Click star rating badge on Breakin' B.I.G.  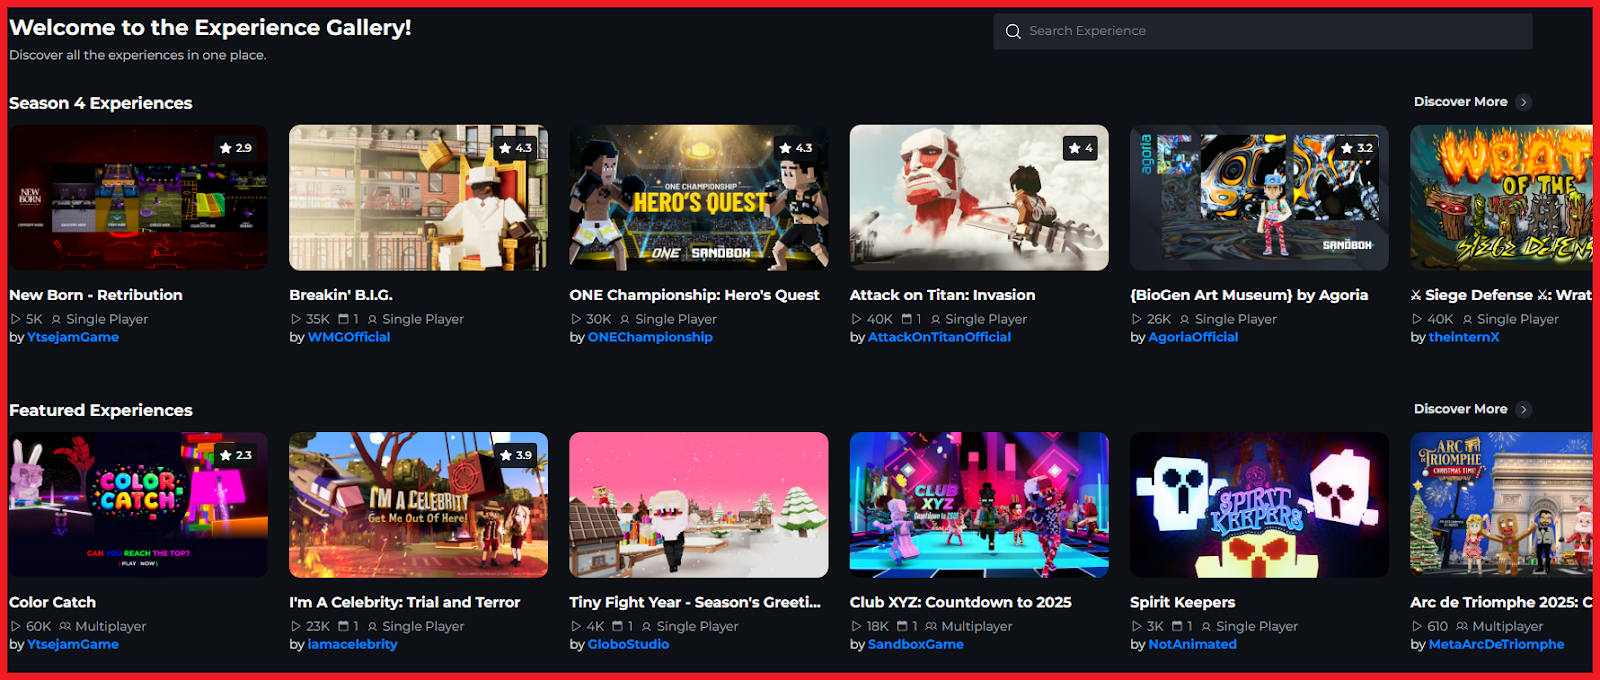(516, 148)
